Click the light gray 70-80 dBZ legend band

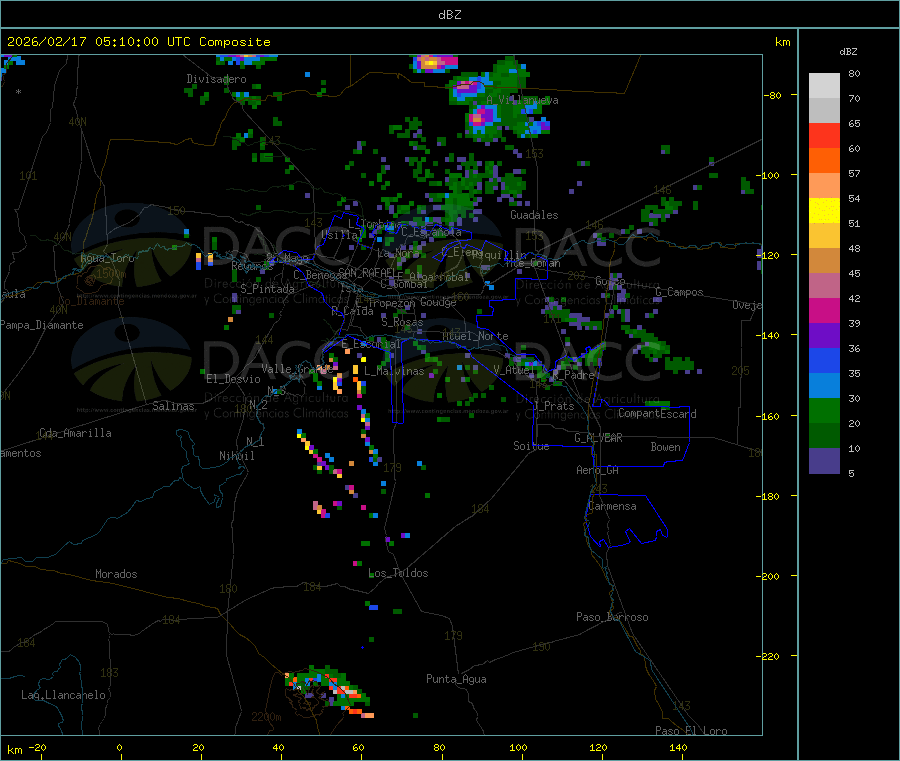point(824,86)
